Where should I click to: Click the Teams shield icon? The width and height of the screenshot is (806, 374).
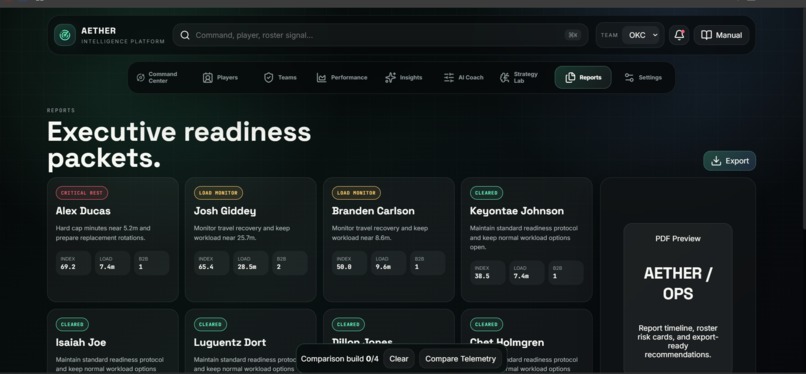click(268, 78)
